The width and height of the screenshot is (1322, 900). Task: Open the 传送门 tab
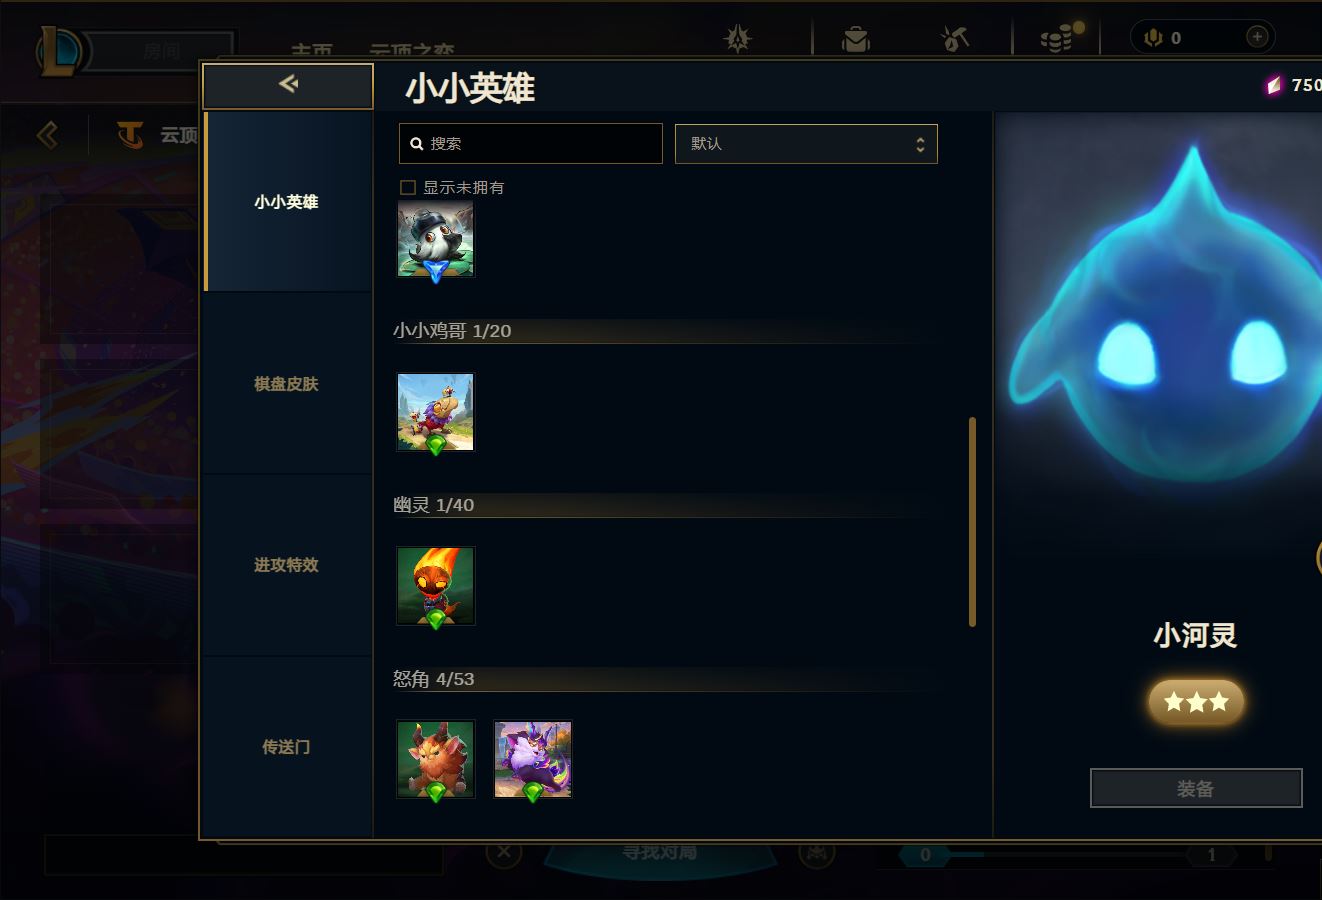coord(287,747)
